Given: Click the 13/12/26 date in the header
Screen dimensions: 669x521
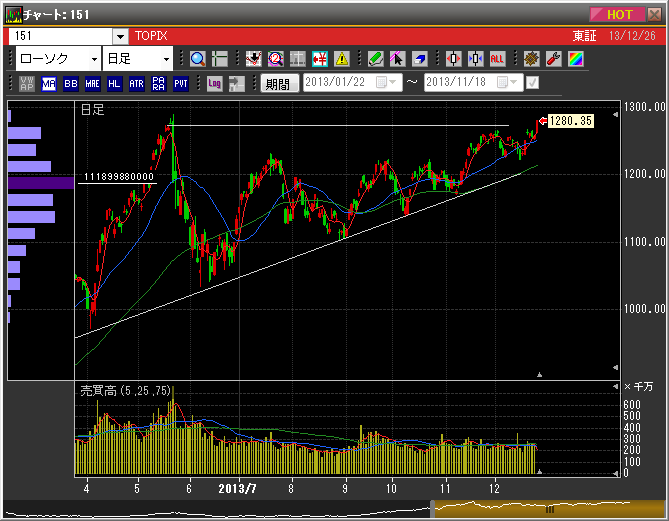Looking at the screenshot, I should click(x=632, y=36).
